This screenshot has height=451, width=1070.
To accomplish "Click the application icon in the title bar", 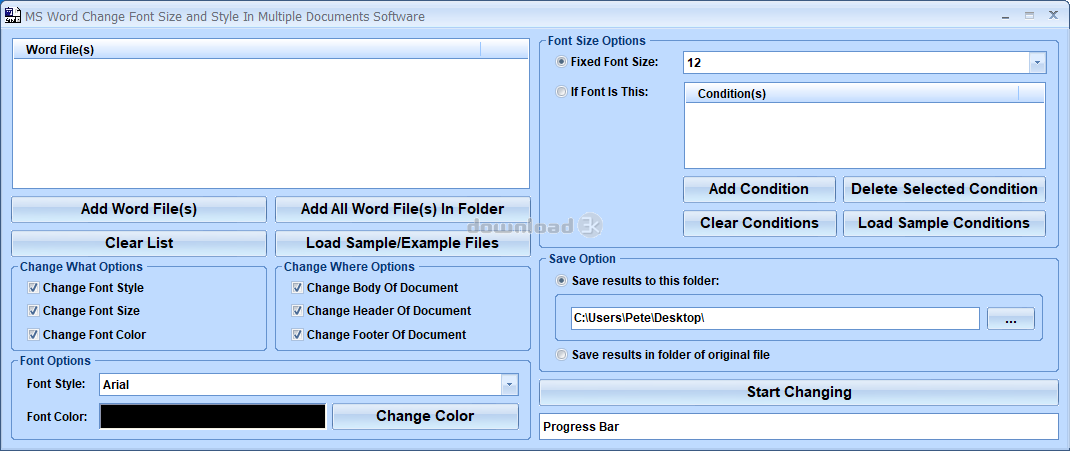I will pos(12,15).
